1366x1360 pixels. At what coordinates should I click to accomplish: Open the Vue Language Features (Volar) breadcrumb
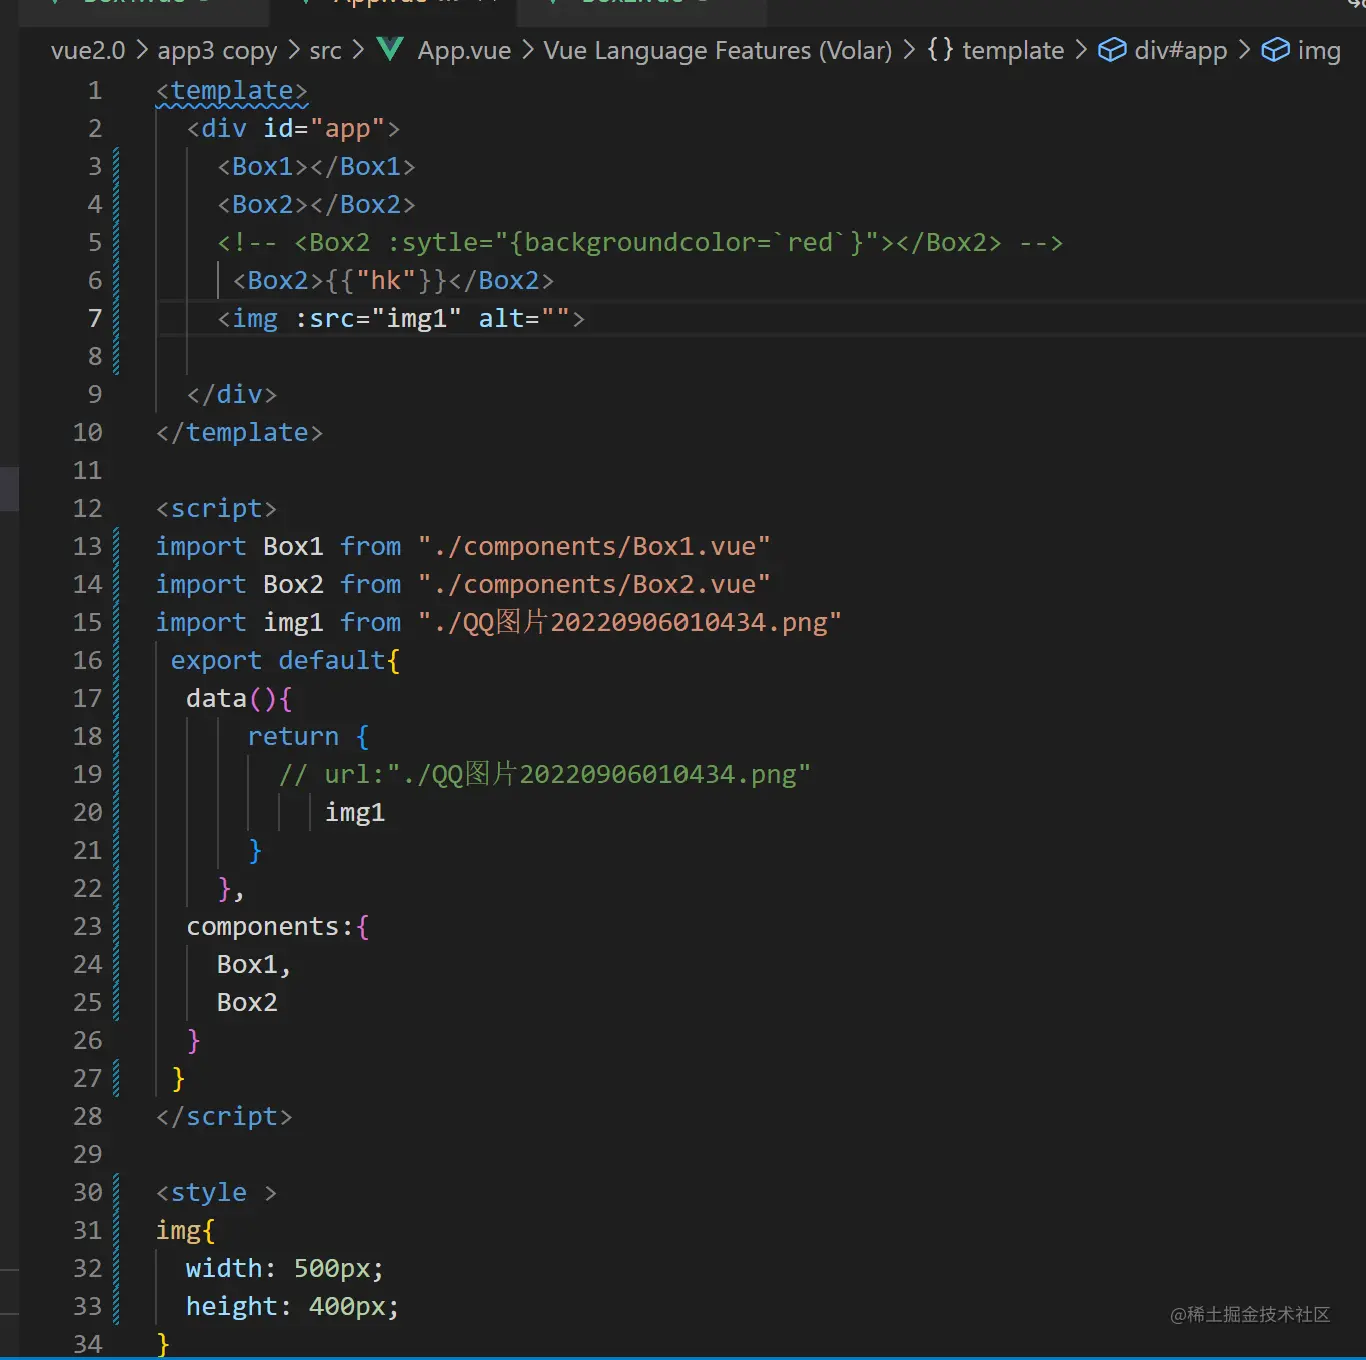coord(717,50)
